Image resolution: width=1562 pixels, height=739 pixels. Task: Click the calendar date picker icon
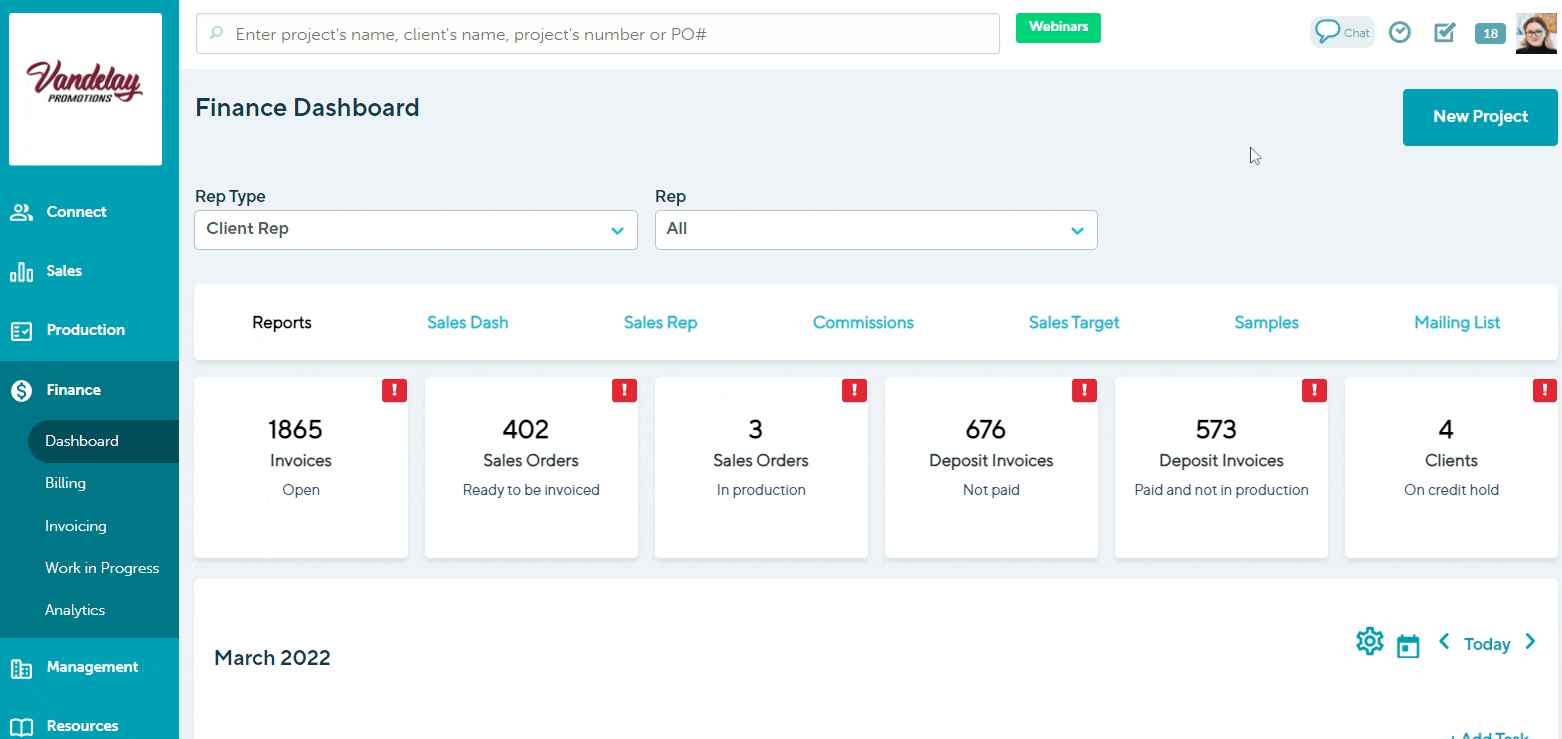[1408, 646]
